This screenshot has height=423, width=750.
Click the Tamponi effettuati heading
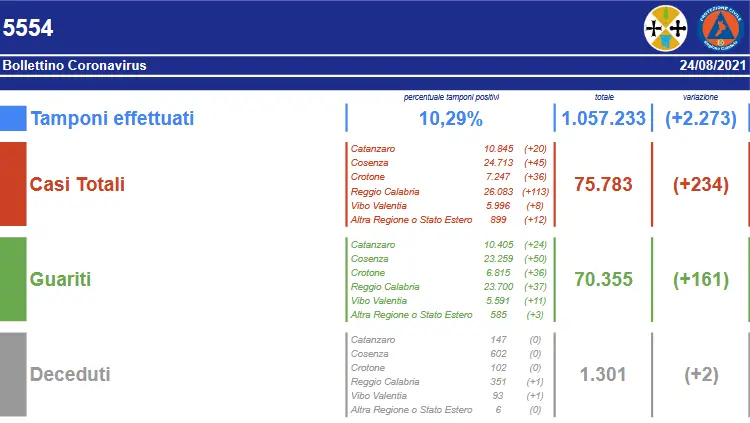(112, 119)
